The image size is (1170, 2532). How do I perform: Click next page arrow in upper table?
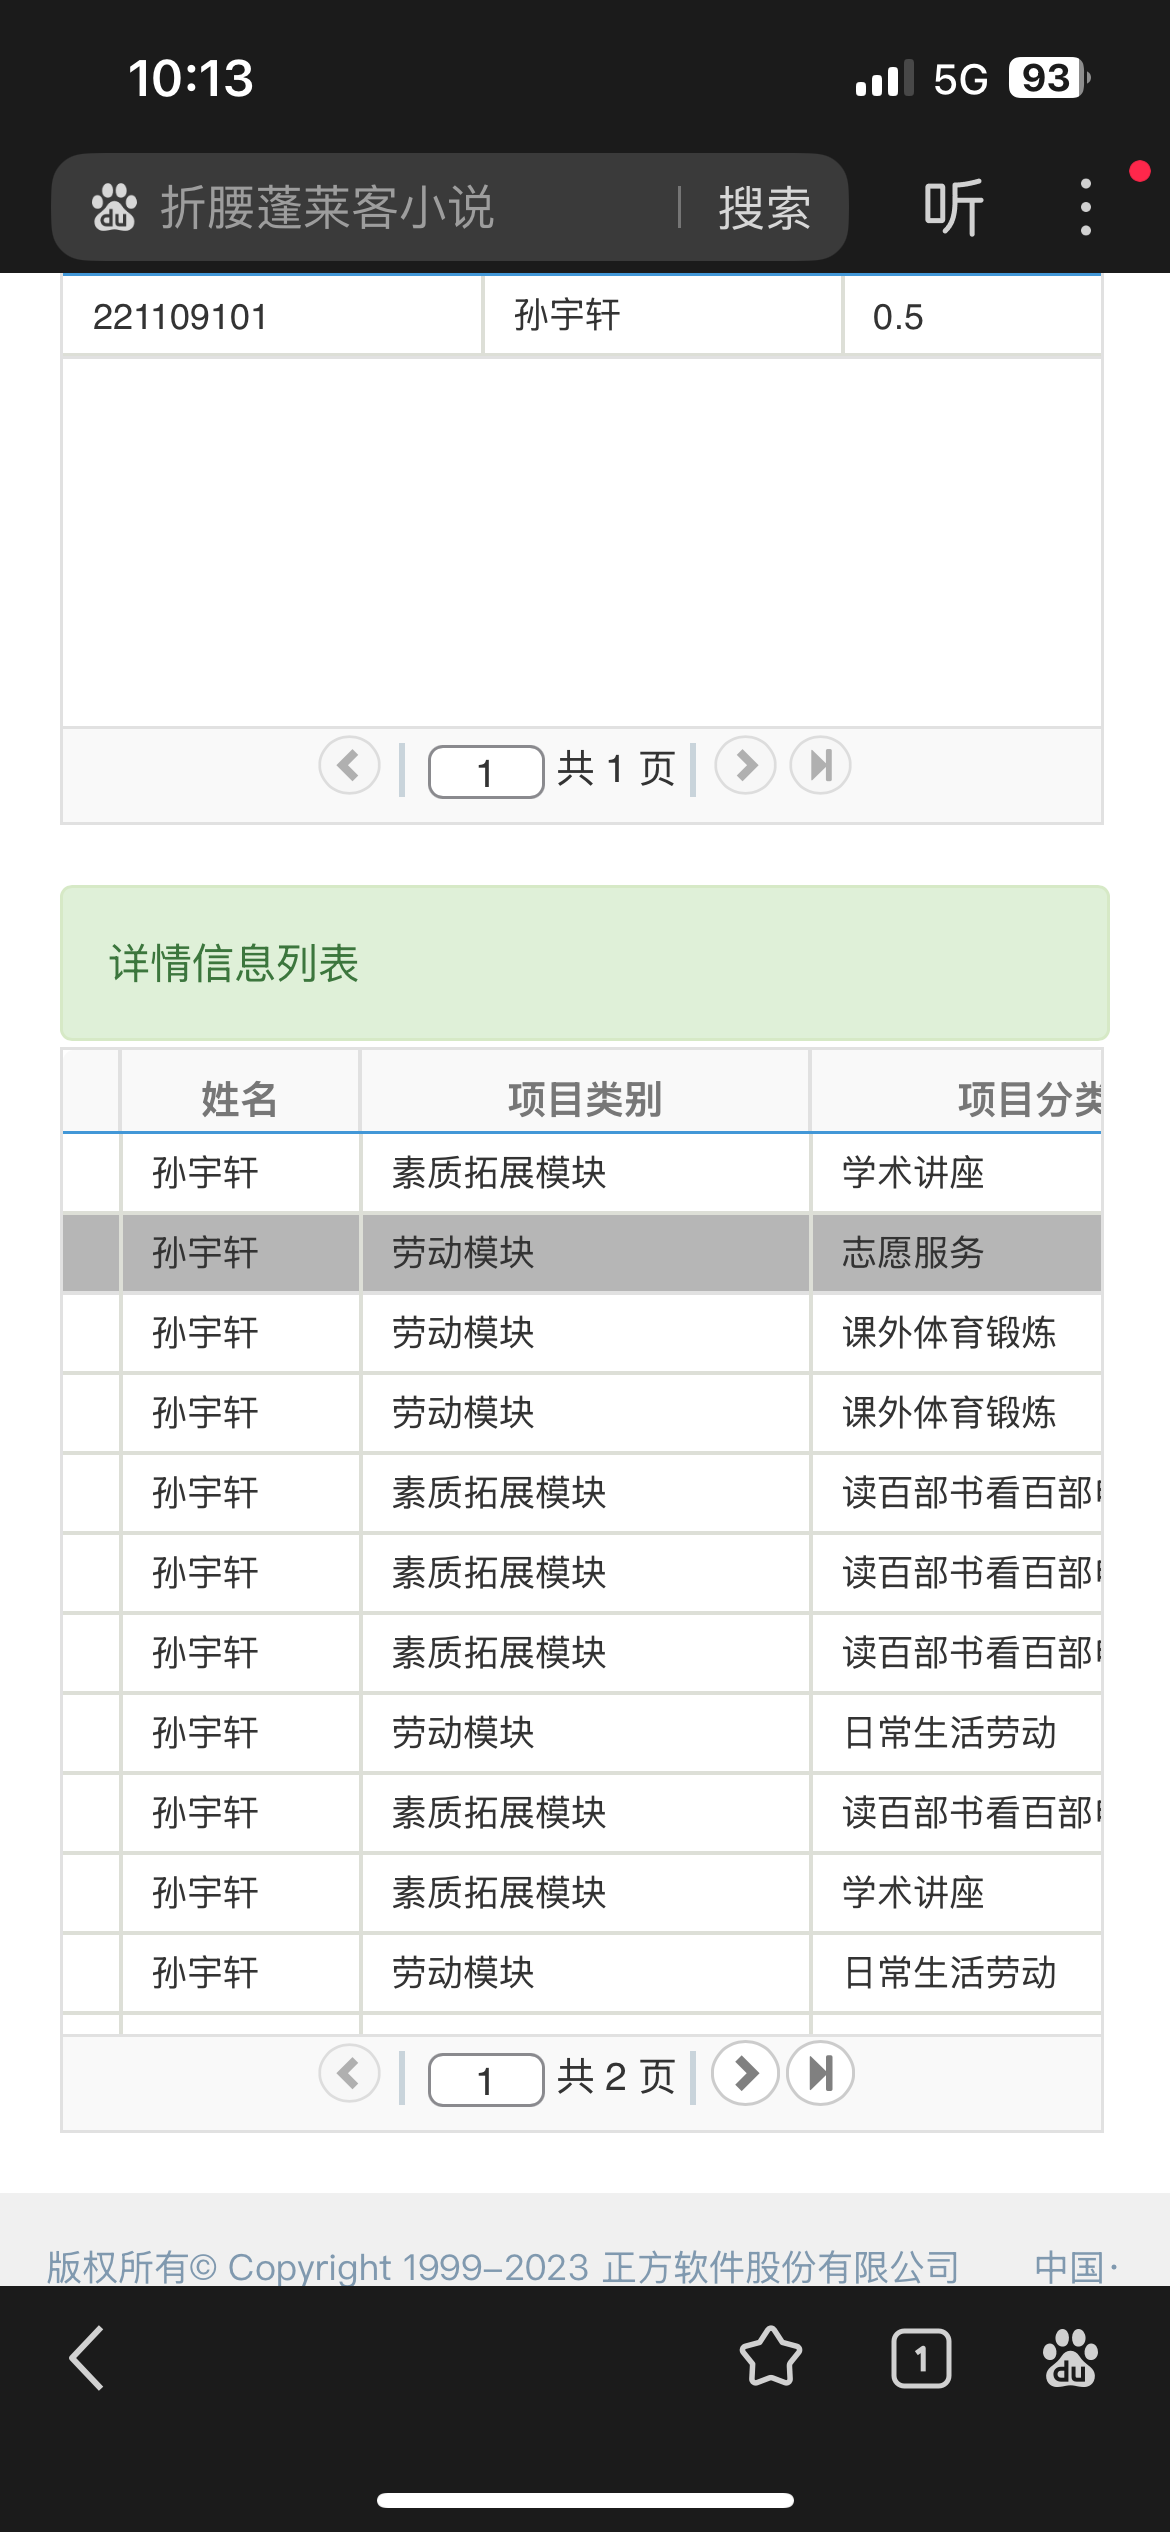tap(745, 766)
